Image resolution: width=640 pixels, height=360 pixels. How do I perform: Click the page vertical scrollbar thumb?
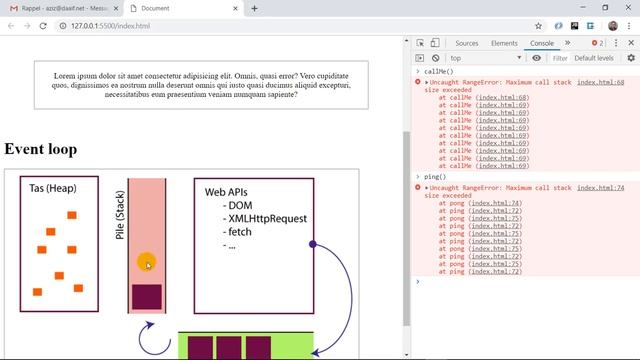[406, 228]
